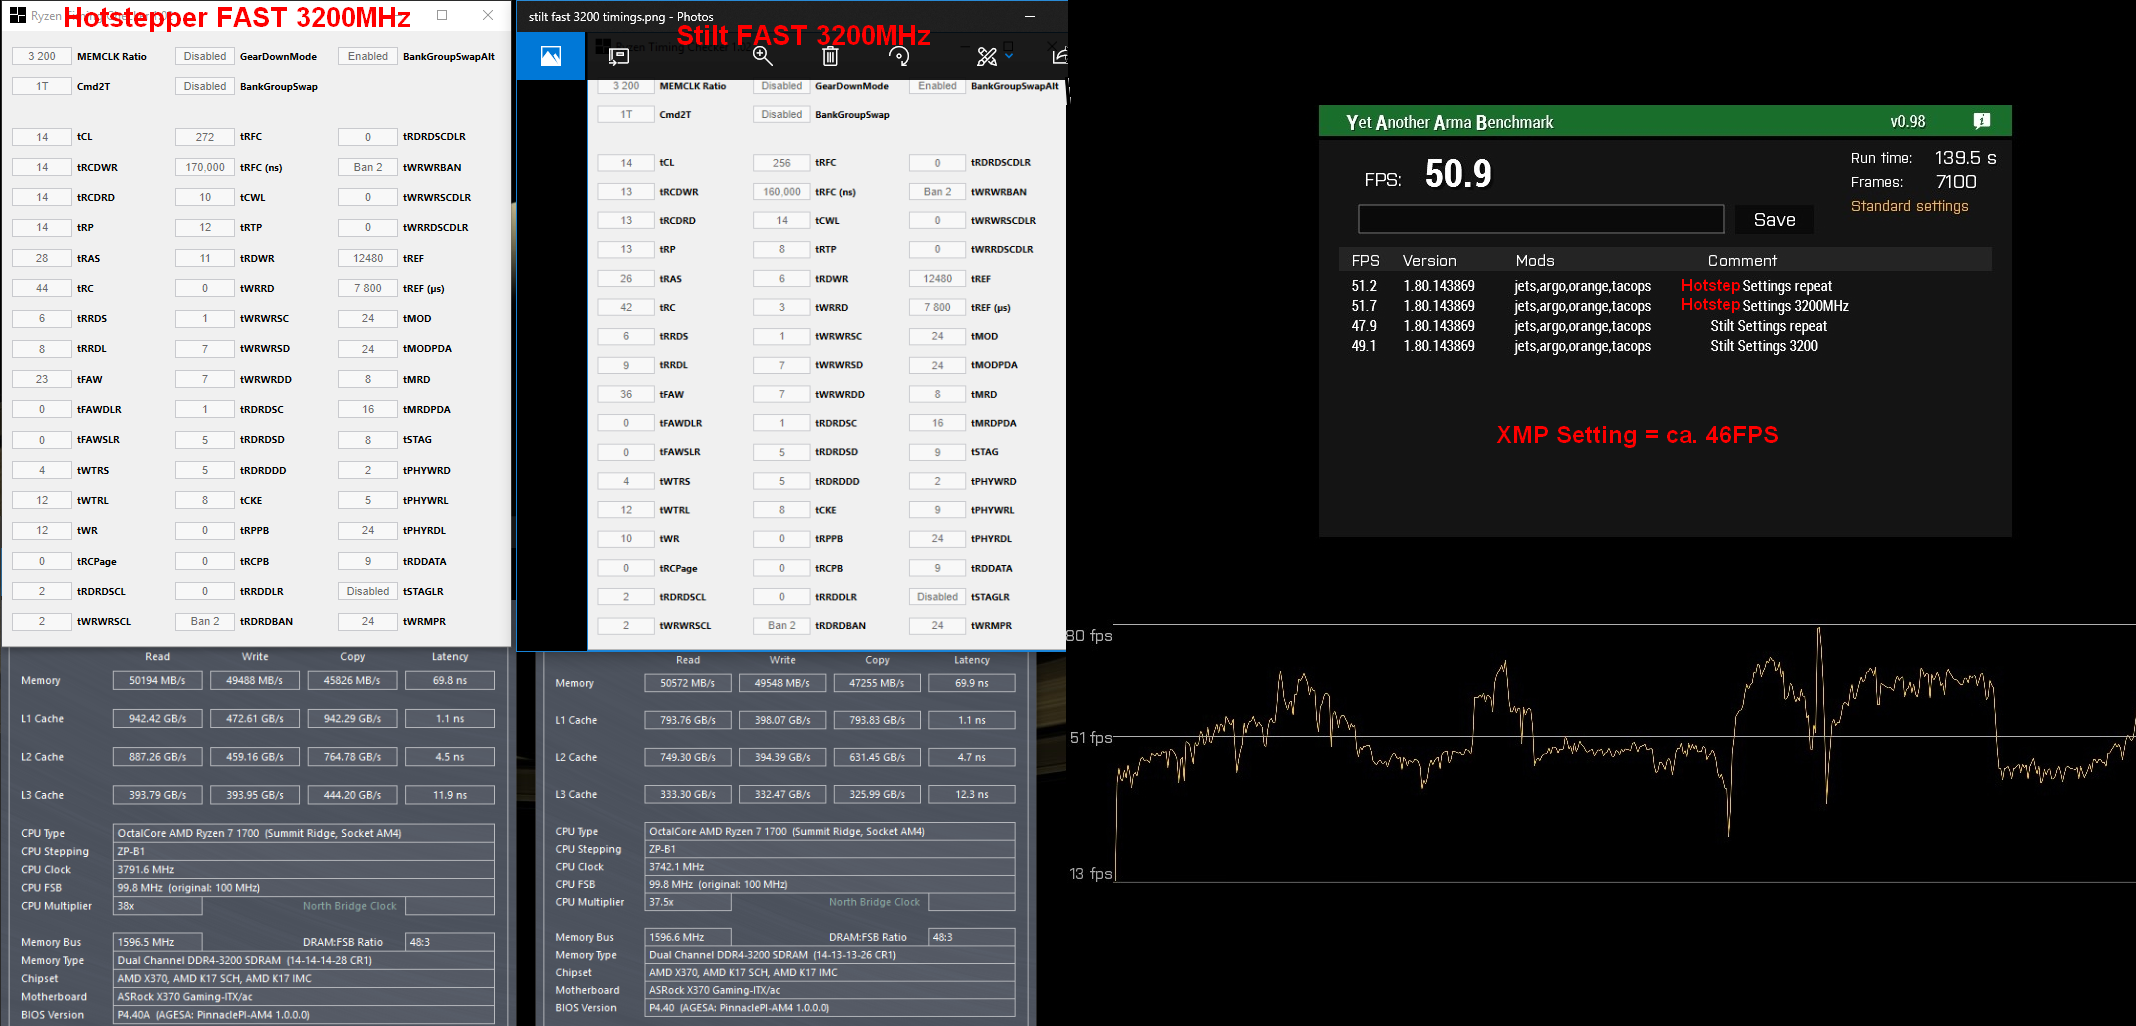Click CPU Multiplier 38x field

pos(158,906)
